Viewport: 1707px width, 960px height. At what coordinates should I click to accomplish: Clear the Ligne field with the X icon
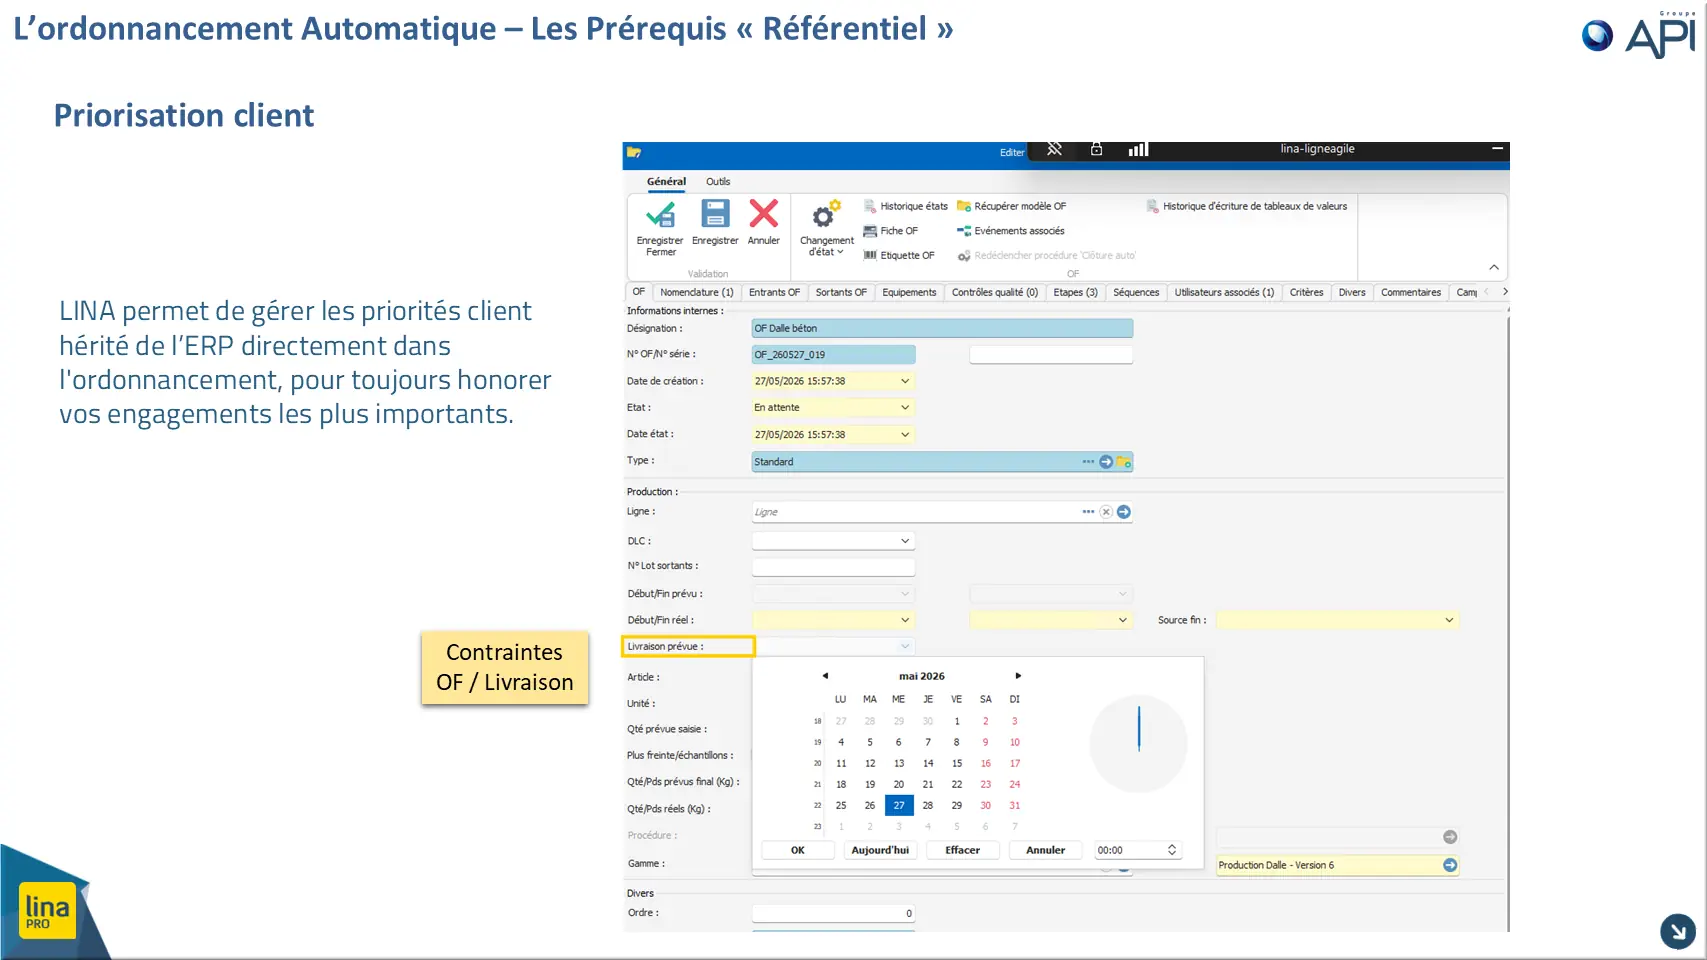coord(1106,512)
